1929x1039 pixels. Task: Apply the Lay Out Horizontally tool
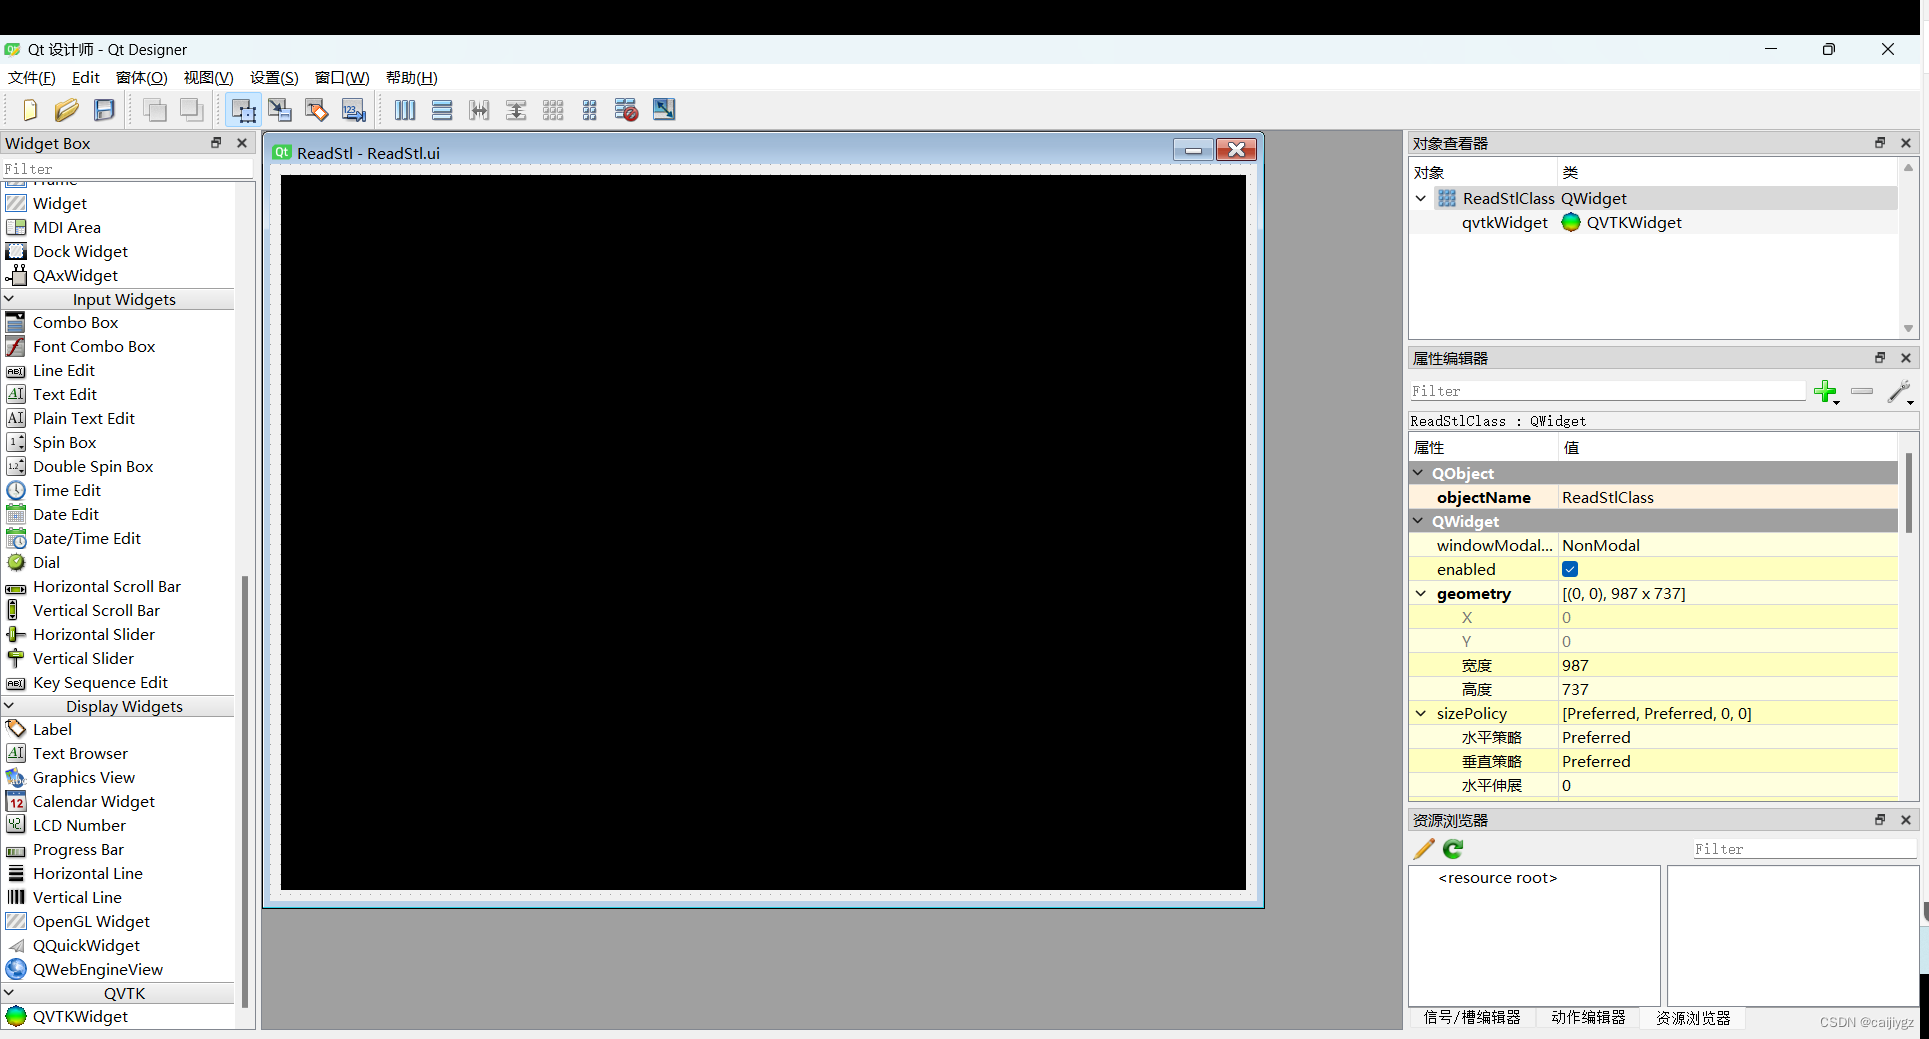click(404, 110)
